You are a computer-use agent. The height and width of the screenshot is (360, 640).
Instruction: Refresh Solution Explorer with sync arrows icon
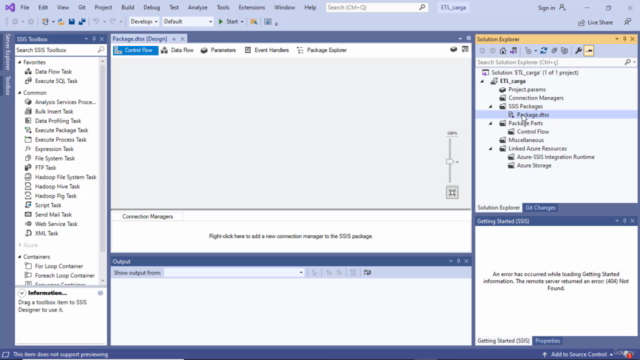click(543, 51)
